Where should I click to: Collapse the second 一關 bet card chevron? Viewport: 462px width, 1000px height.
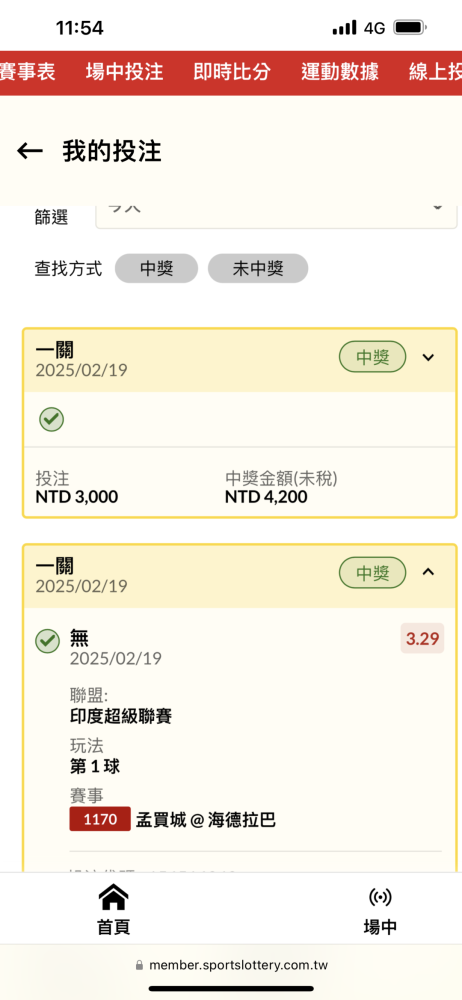coord(429,572)
